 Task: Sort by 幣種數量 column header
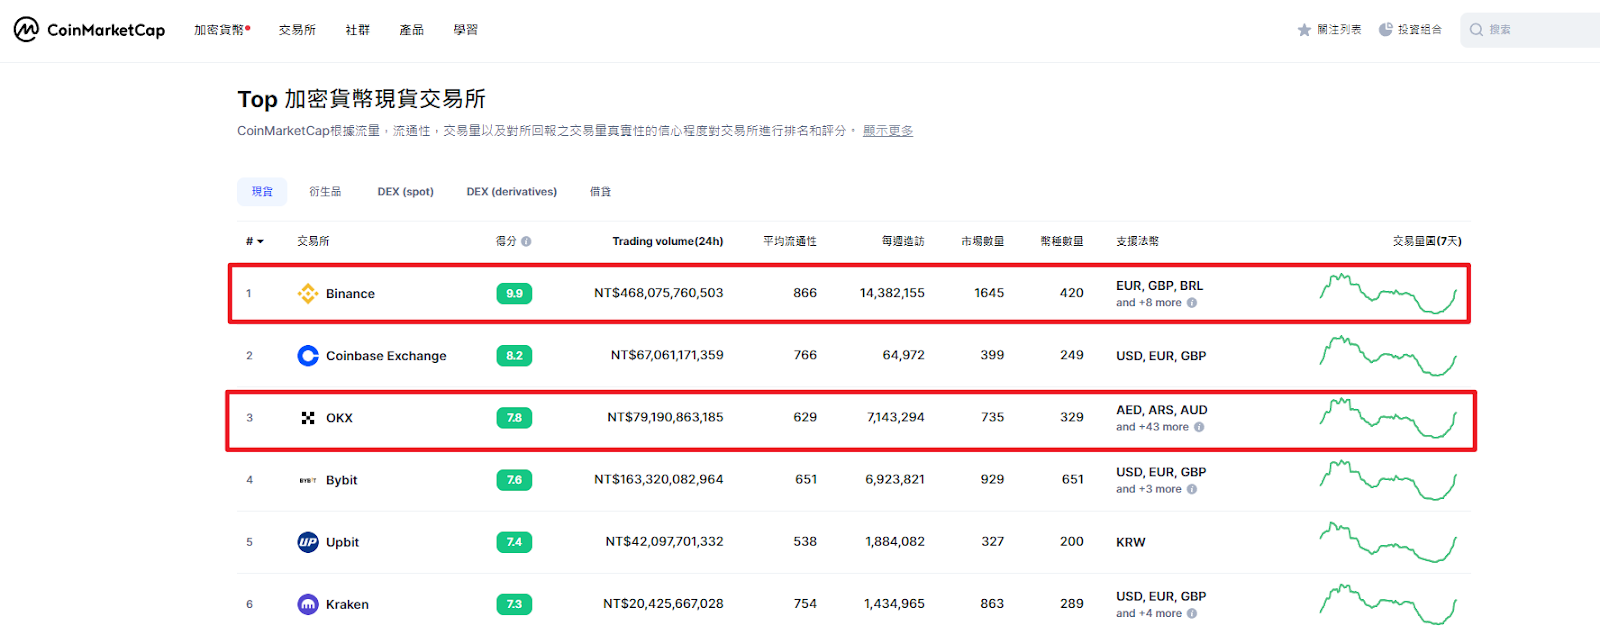pos(1062,241)
